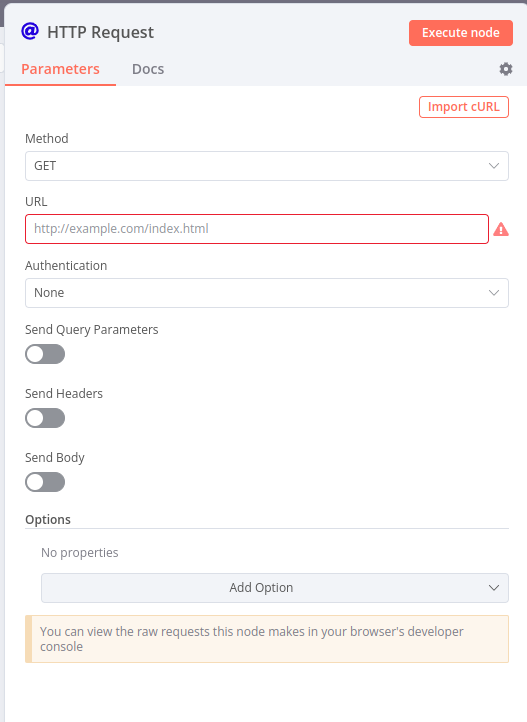Image resolution: width=527 pixels, height=722 pixels.
Task: Click the URL warning triangle icon
Action: click(501, 229)
